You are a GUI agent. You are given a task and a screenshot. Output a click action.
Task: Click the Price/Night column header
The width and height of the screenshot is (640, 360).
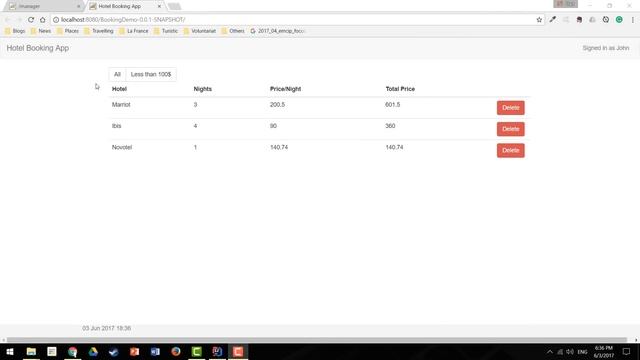click(x=285, y=89)
